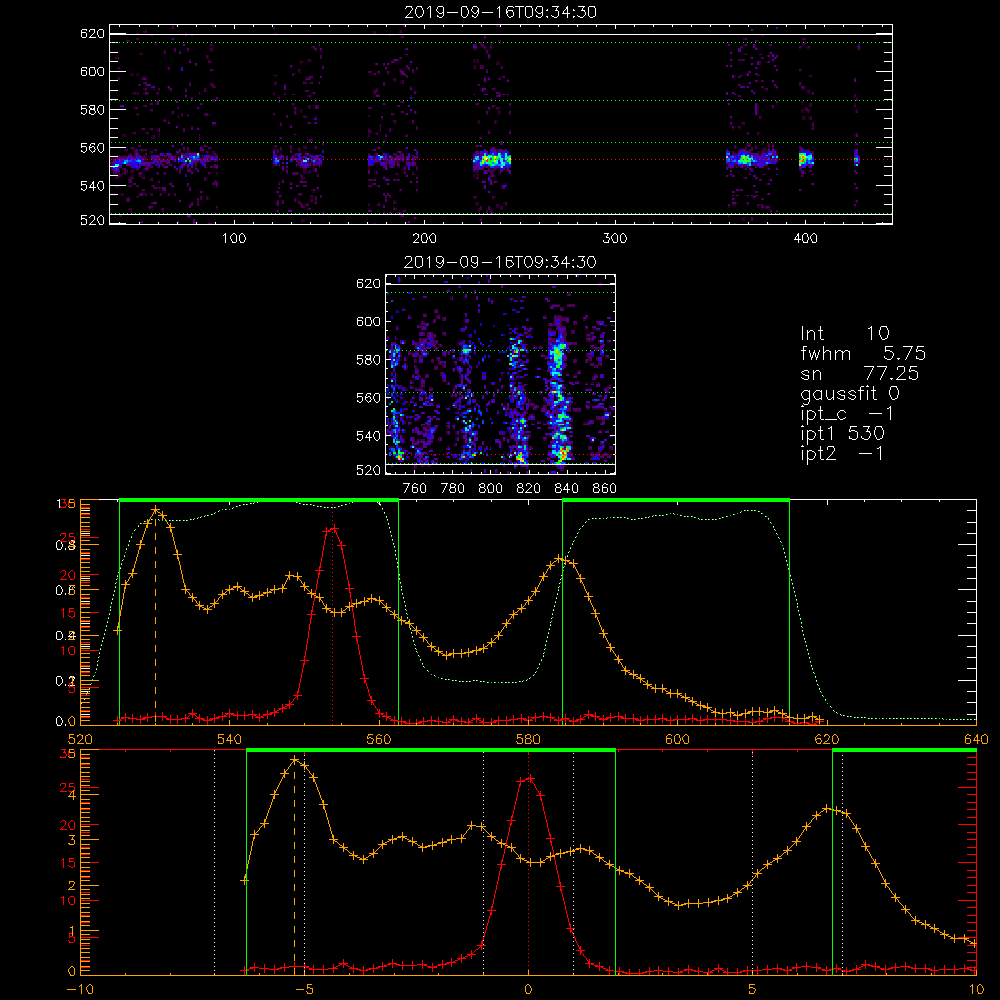Click the long green bar atop the bottom plot

pos(430,751)
